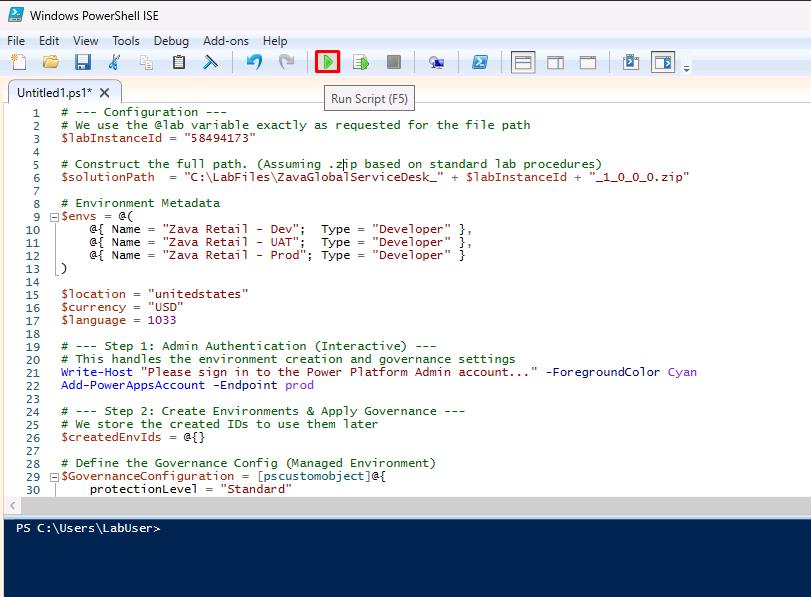Click protectionLevel on line 30
The height and width of the screenshot is (597, 811).
144,489
